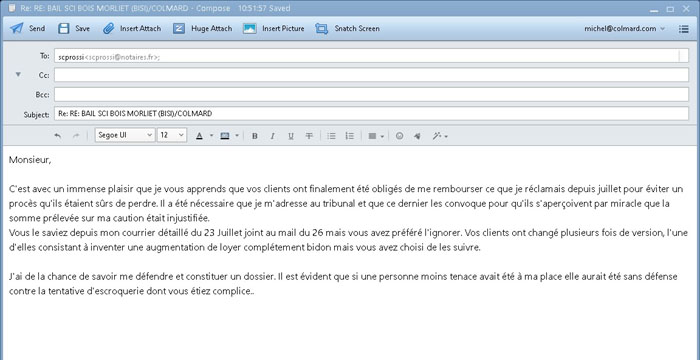This screenshot has height=360, width=700.
Task: Click the Save disk icon
Action: tap(64, 29)
